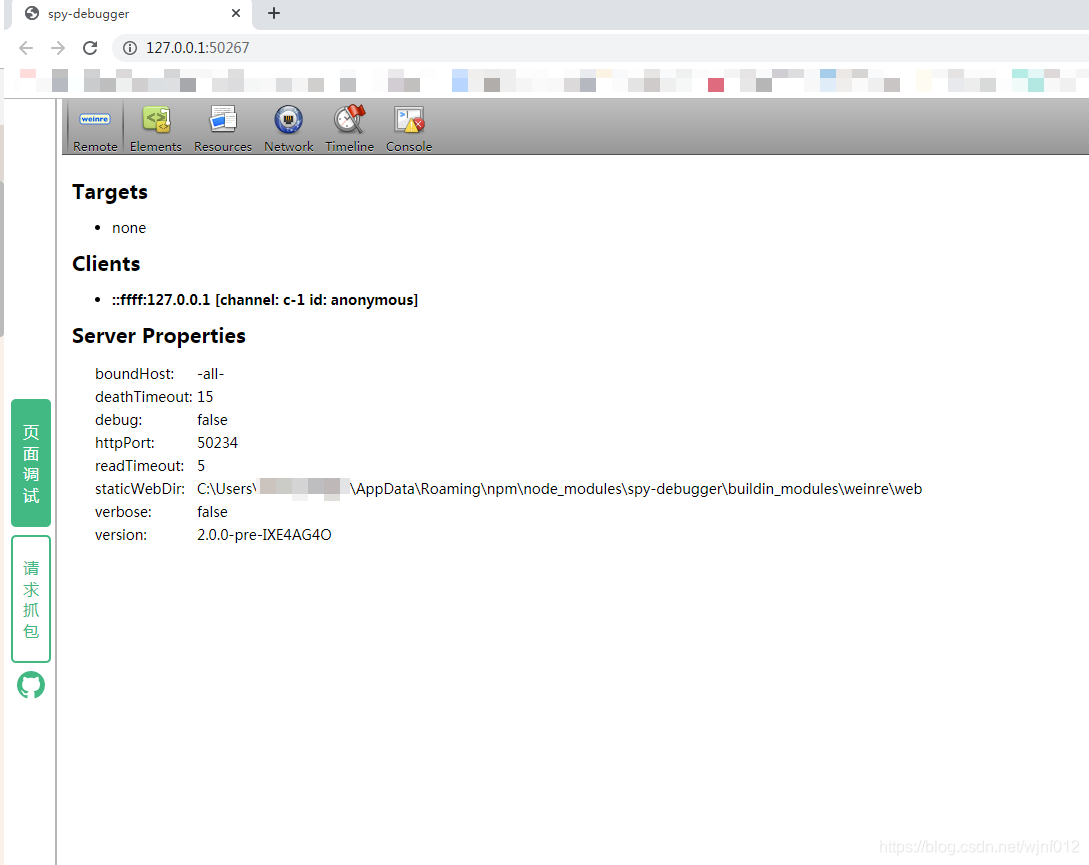Open the Console panel

(x=409, y=128)
